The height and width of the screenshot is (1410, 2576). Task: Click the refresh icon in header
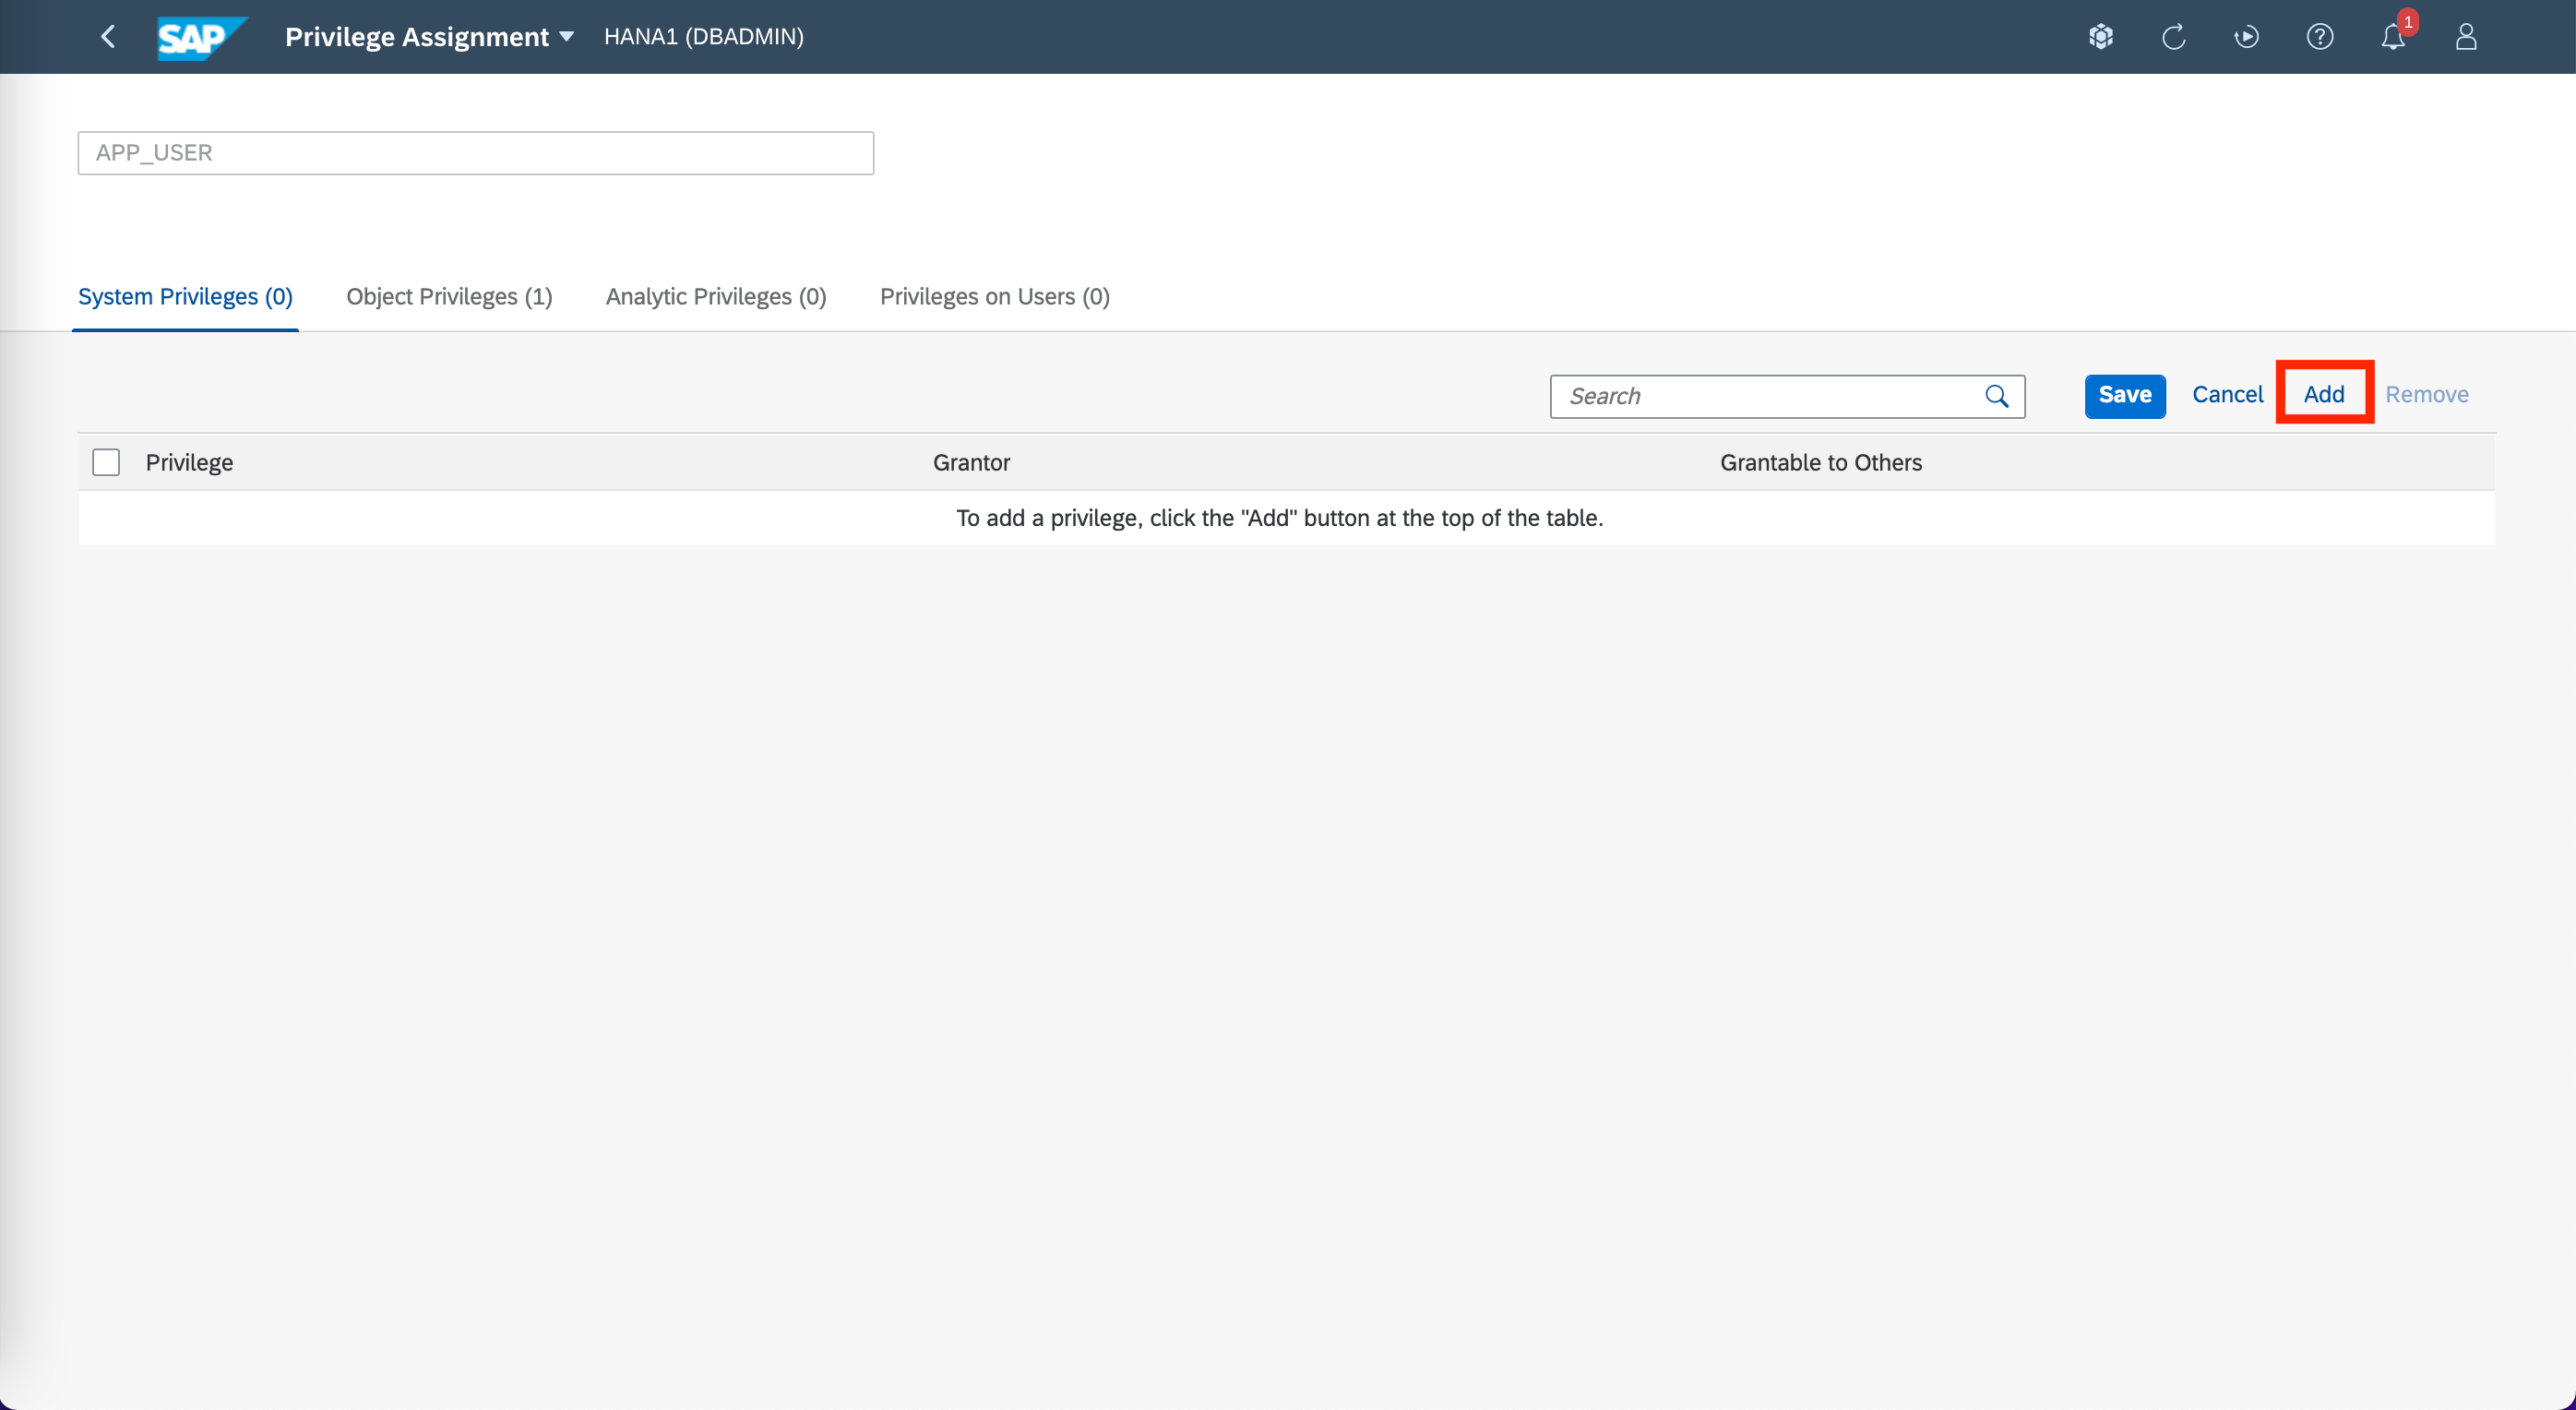[x=2173, y=37]
